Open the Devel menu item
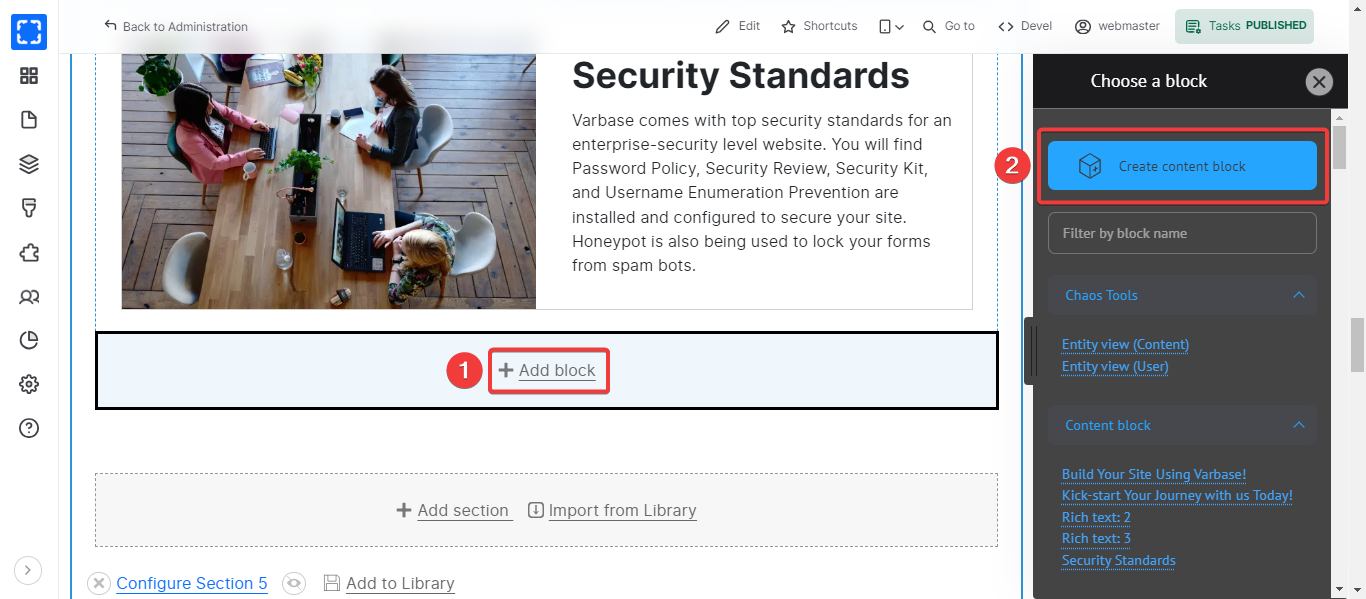The height and width of the screenshot is (599, 1366). click(x=1025, y=26)
